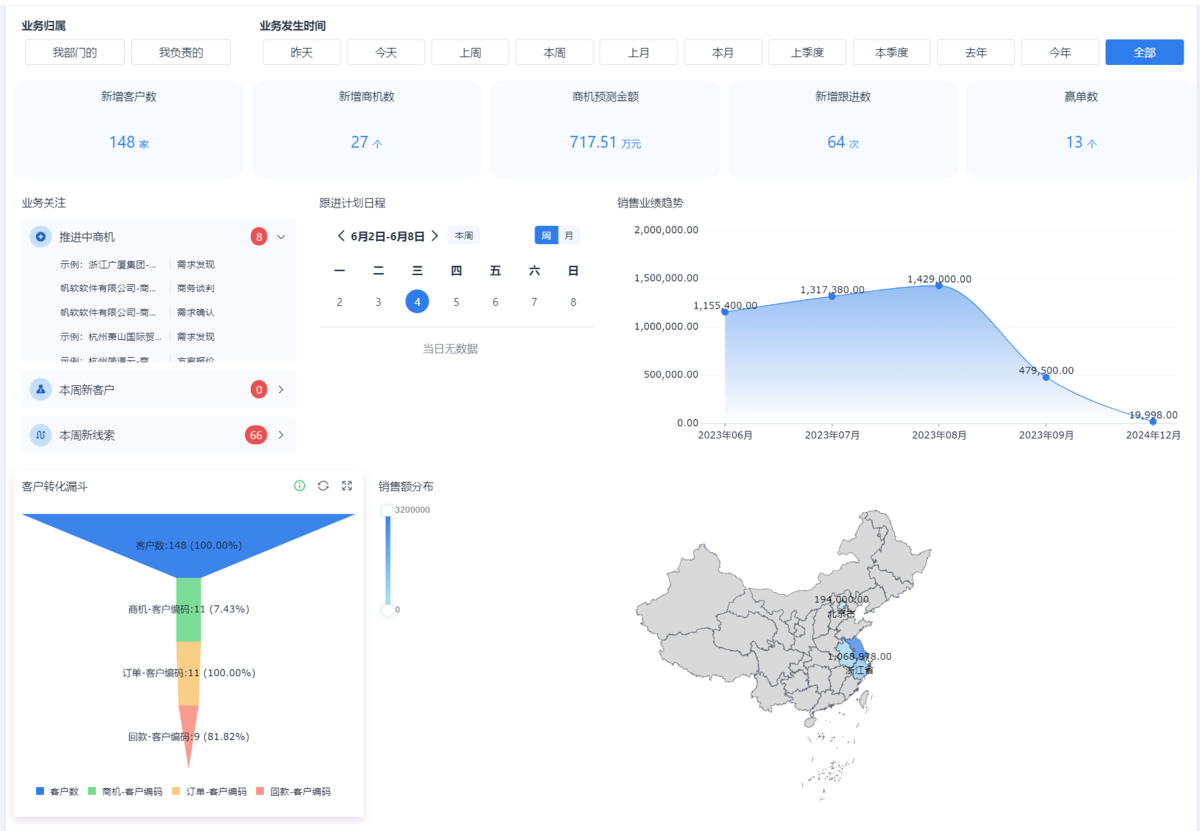The image size is (1200, 831).
Task: Click the red badge showing 66
Action: tap(256, 435)
